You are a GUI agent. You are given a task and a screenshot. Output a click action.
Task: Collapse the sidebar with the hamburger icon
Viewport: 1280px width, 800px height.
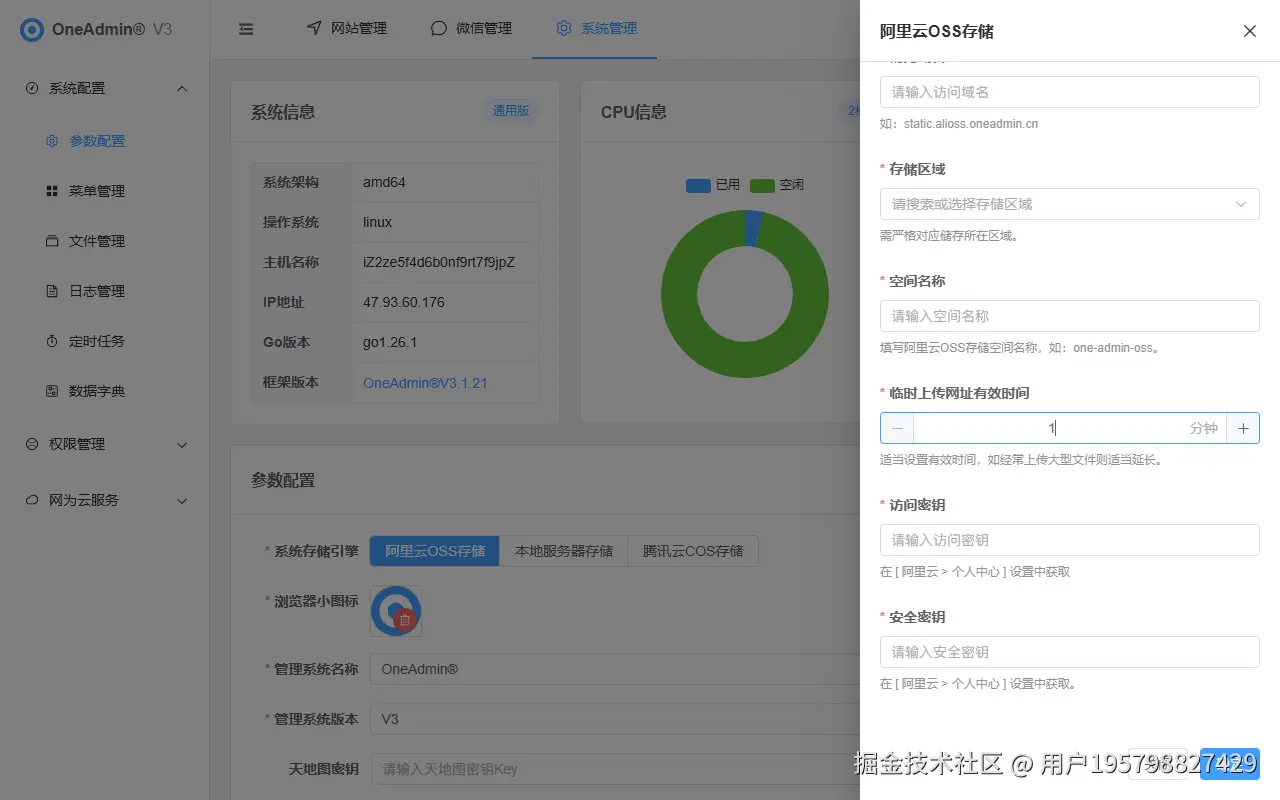pos(246,29)
